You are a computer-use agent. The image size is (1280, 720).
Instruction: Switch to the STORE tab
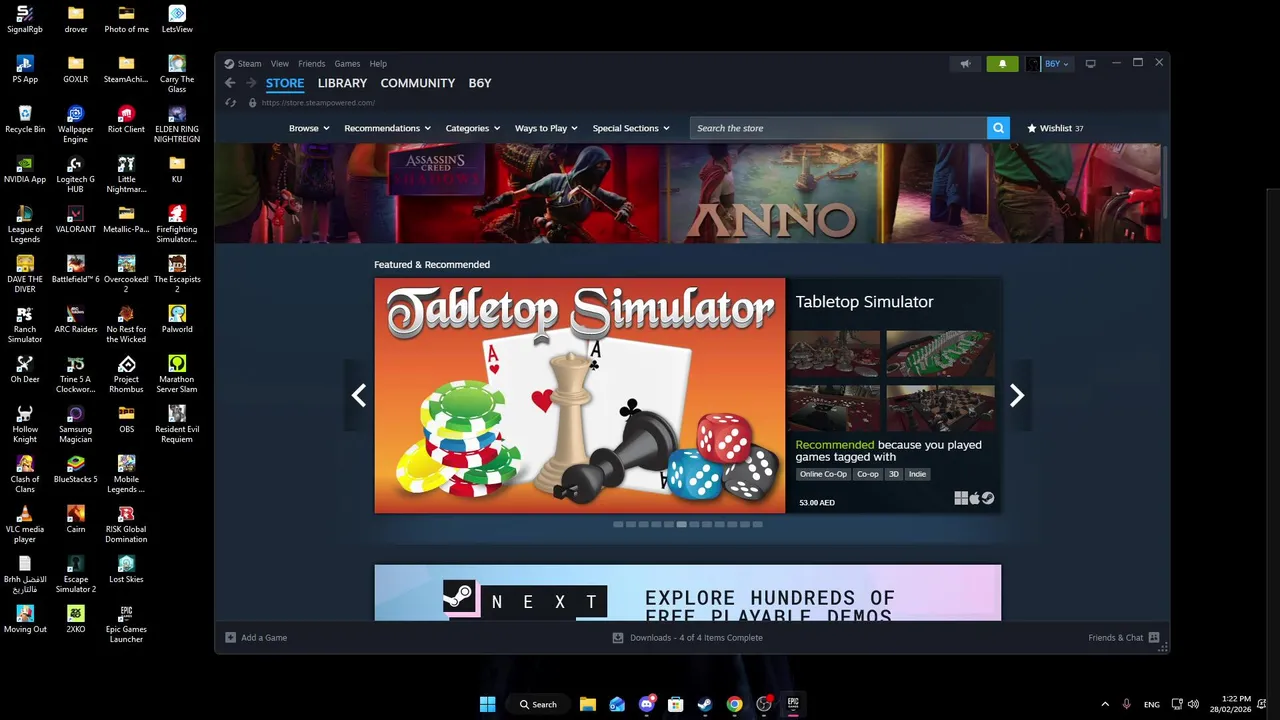[285, 83]
